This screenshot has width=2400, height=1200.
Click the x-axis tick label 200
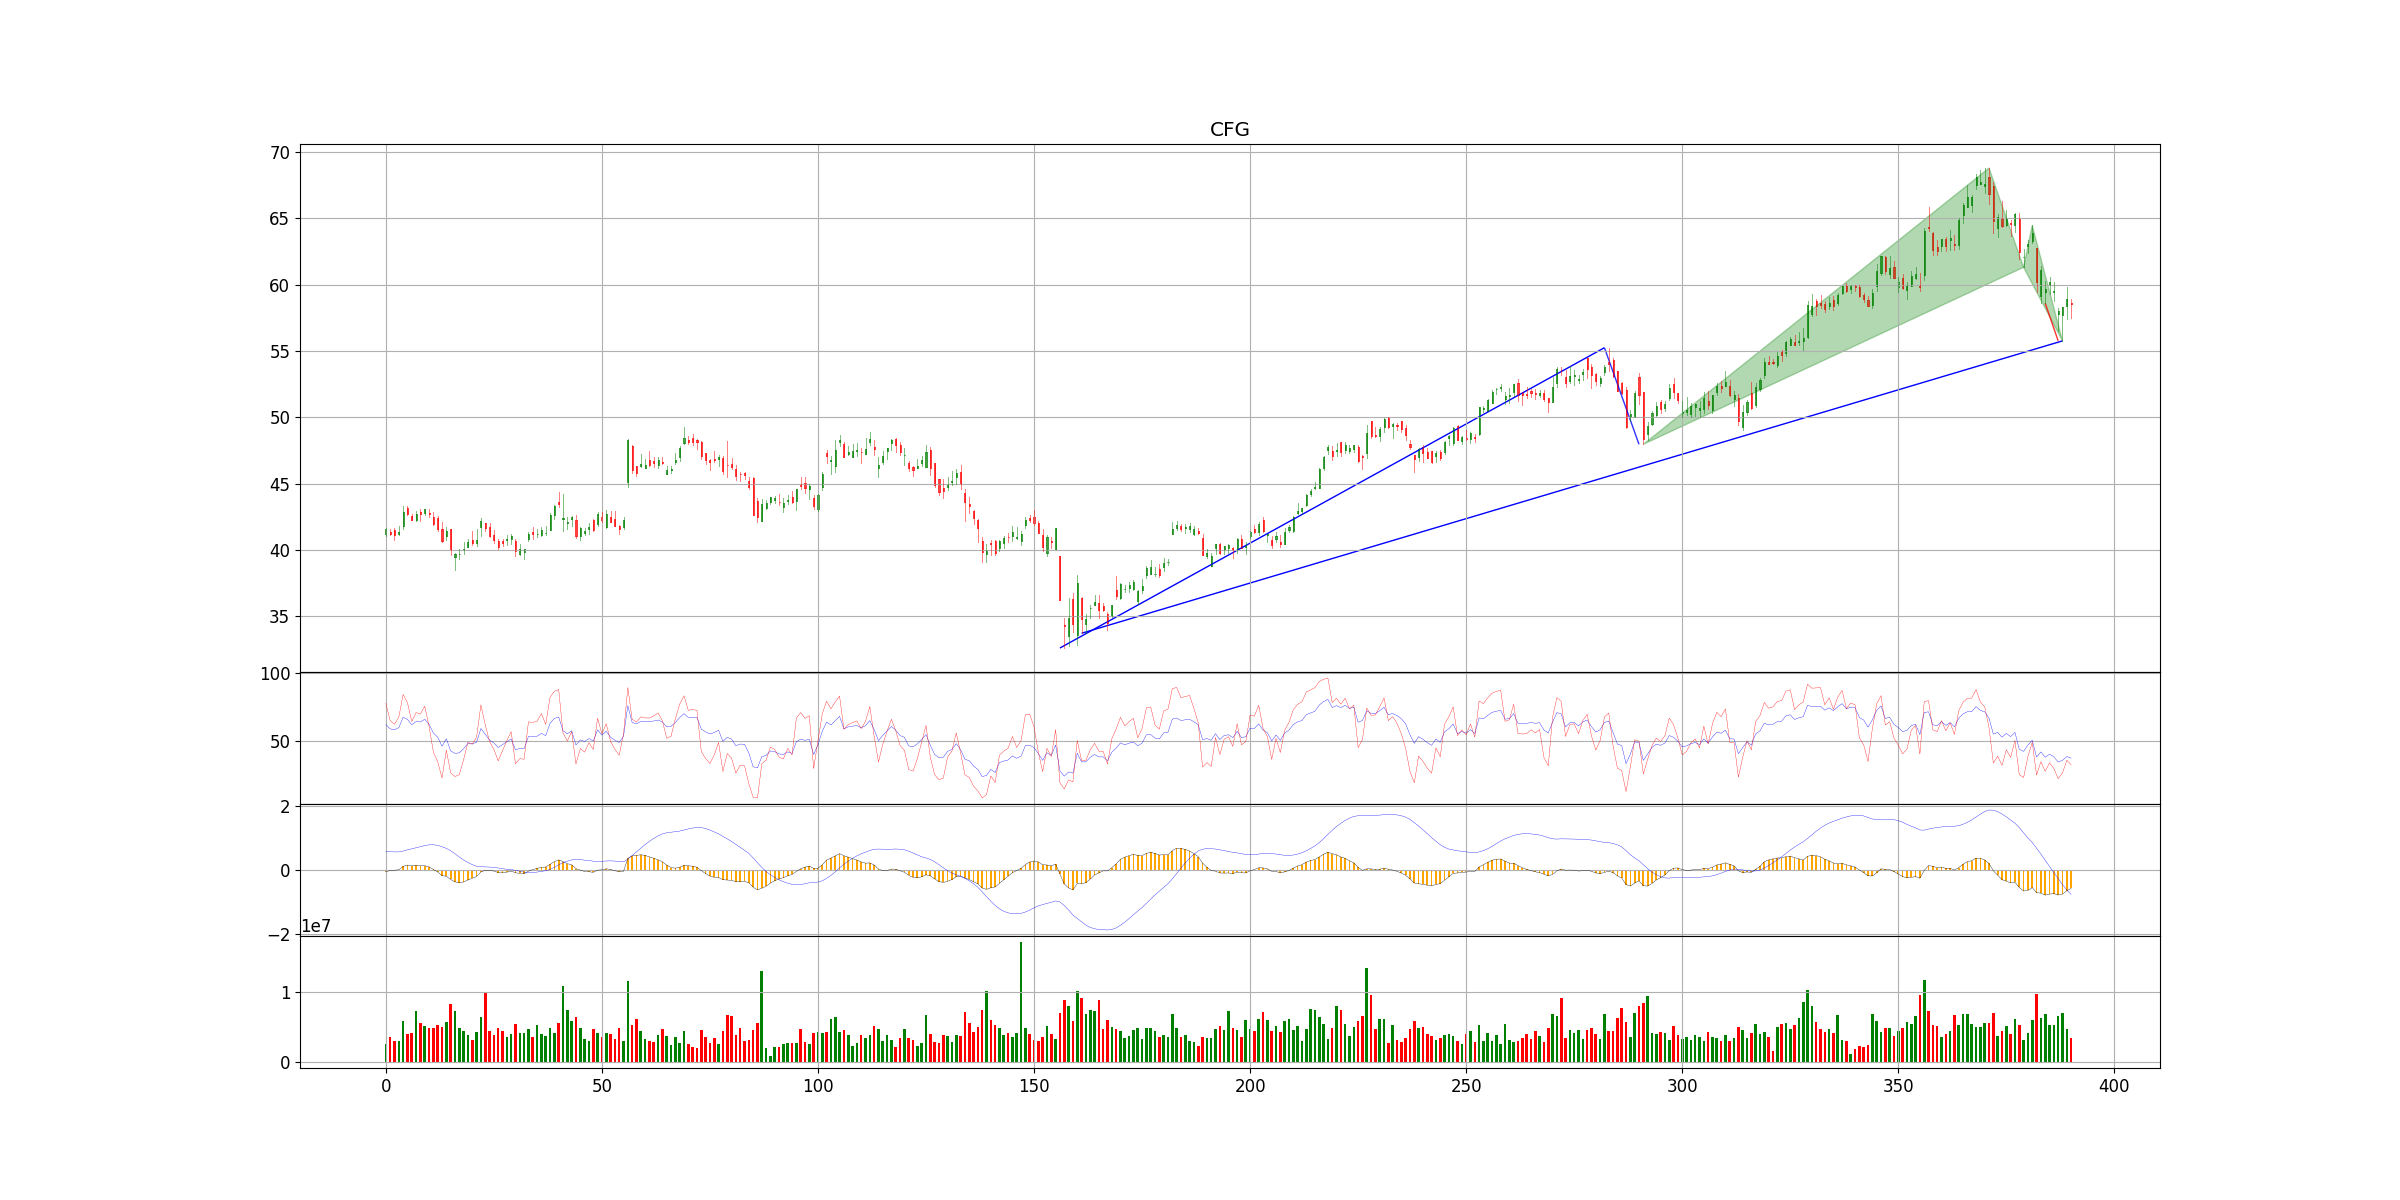coord(1249,1086)
